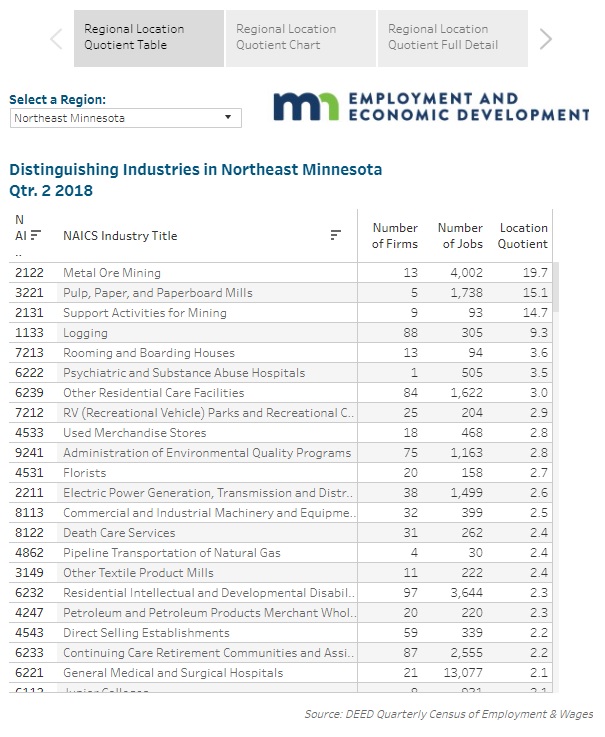Click NAICS code 2122
Image resolution: width=605 pixels, height=737 pixels.
pyautogui.click(x=29, y=273)
